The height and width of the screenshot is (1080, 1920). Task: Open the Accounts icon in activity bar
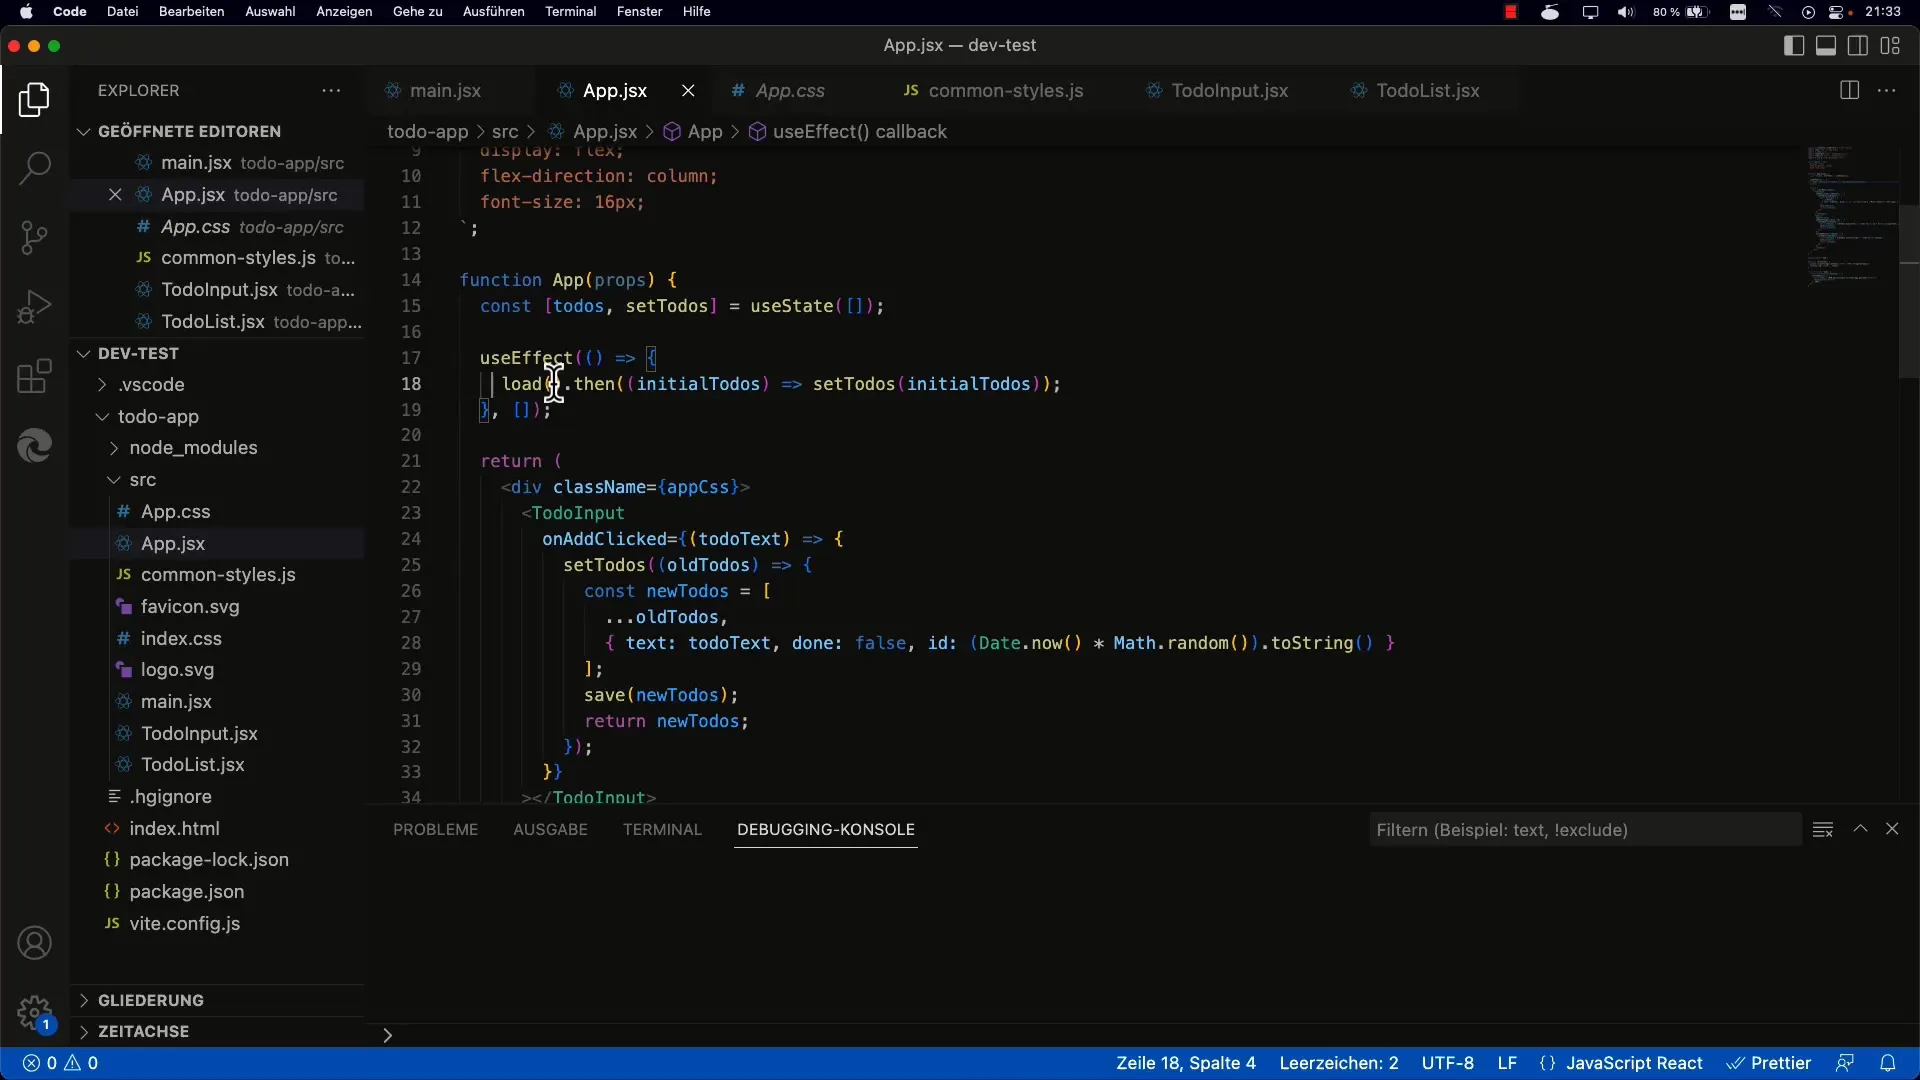pos(34,943)
